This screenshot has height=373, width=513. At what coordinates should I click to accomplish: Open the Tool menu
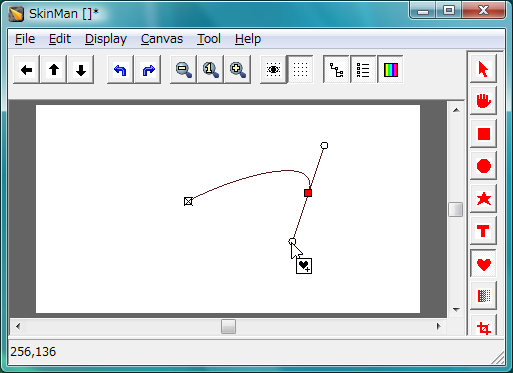pos(209,39)
